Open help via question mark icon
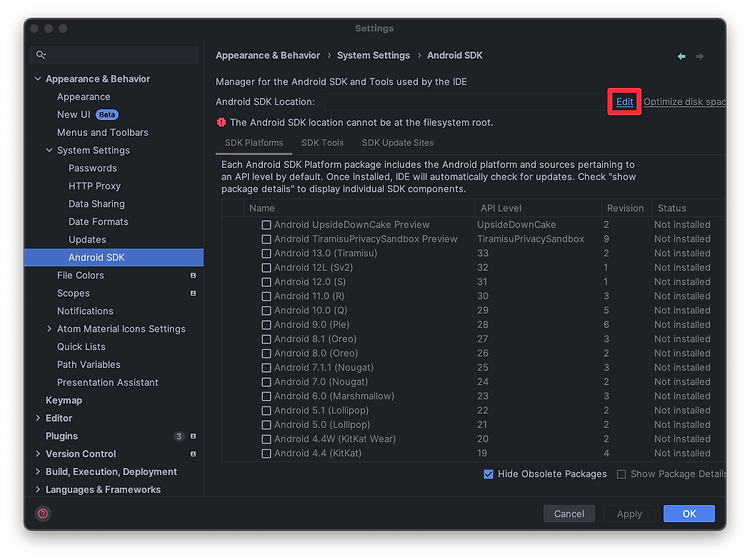750x560 pixels. pos(43,514)
